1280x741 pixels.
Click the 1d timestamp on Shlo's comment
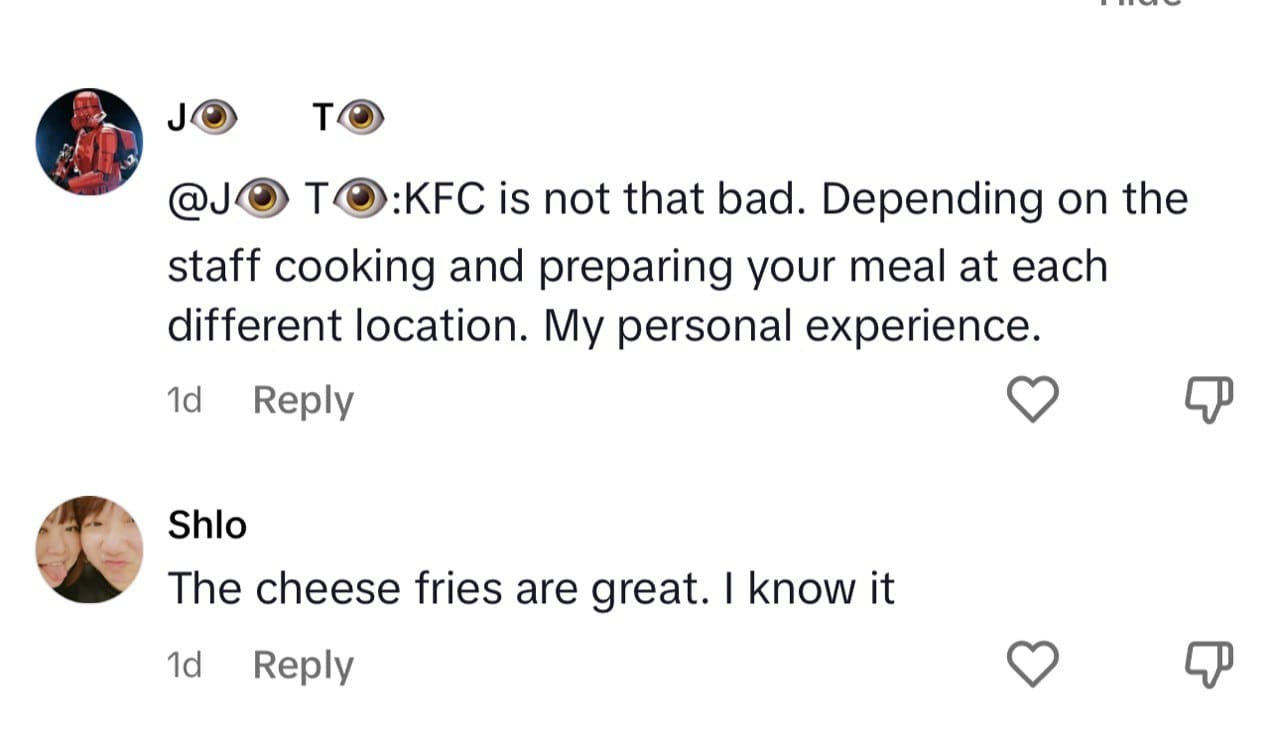184,665
